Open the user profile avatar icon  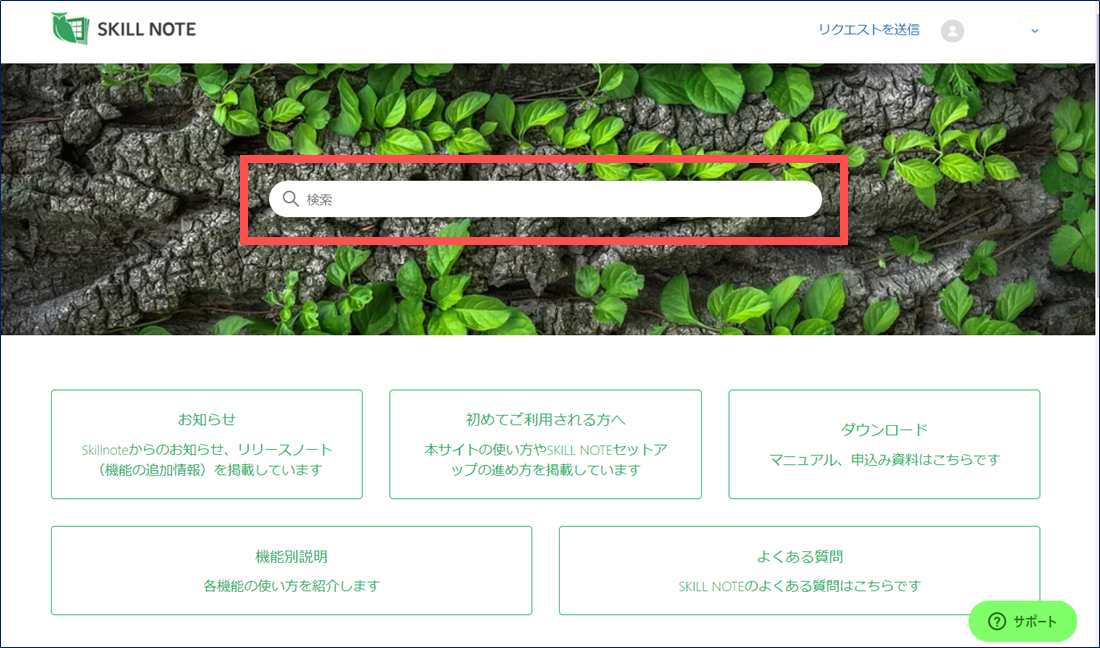point(953,31)
